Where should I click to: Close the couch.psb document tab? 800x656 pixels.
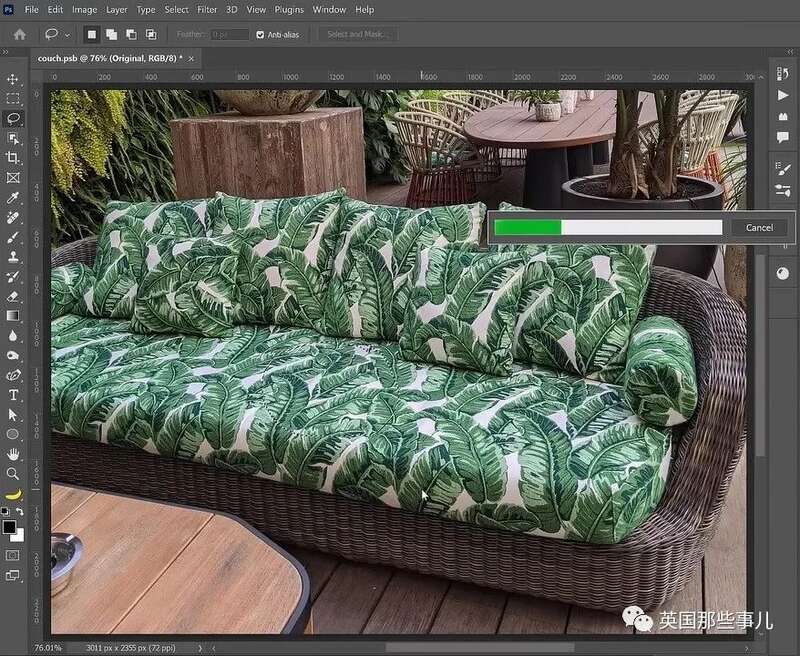tap(191, 59)
